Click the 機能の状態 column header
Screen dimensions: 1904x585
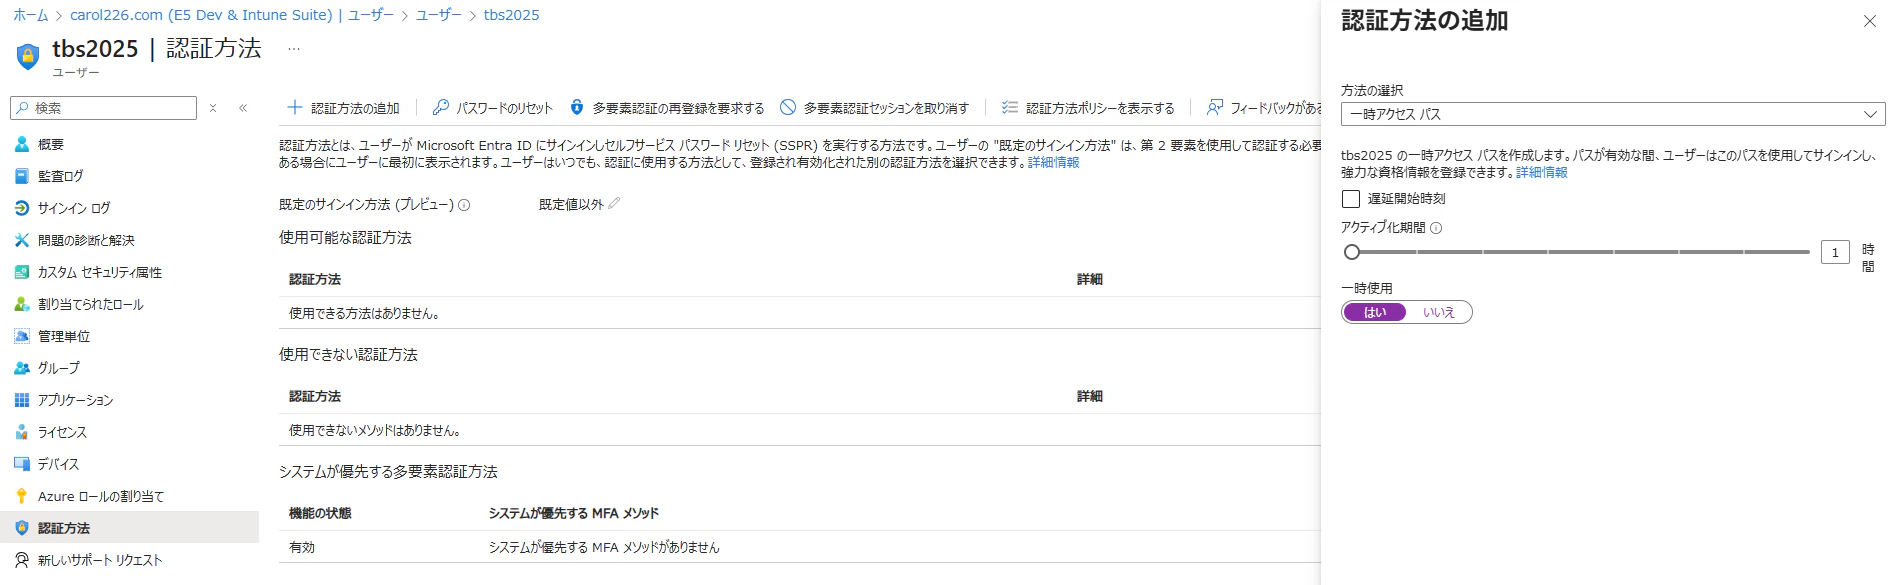tap(320, 513)
